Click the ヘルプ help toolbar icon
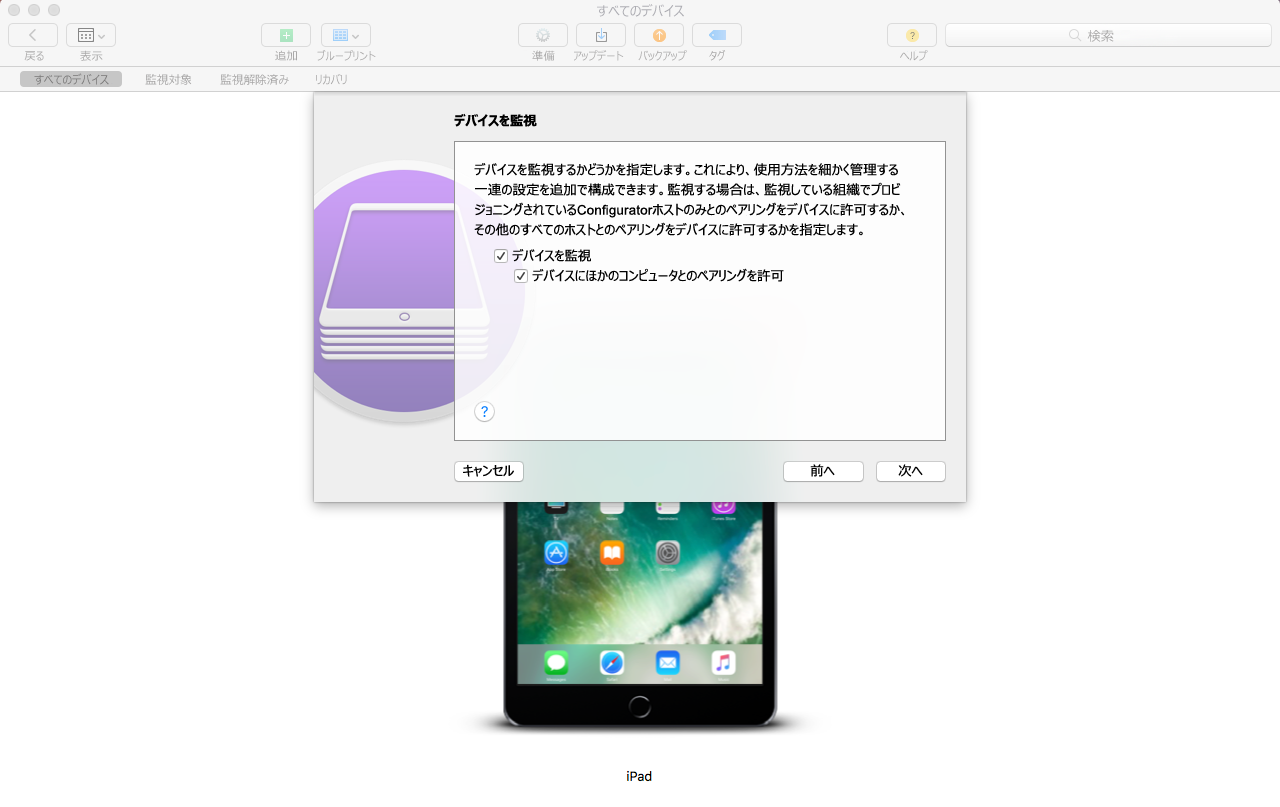The height and width of the screenshot is (807, 1280). [912, 35]
